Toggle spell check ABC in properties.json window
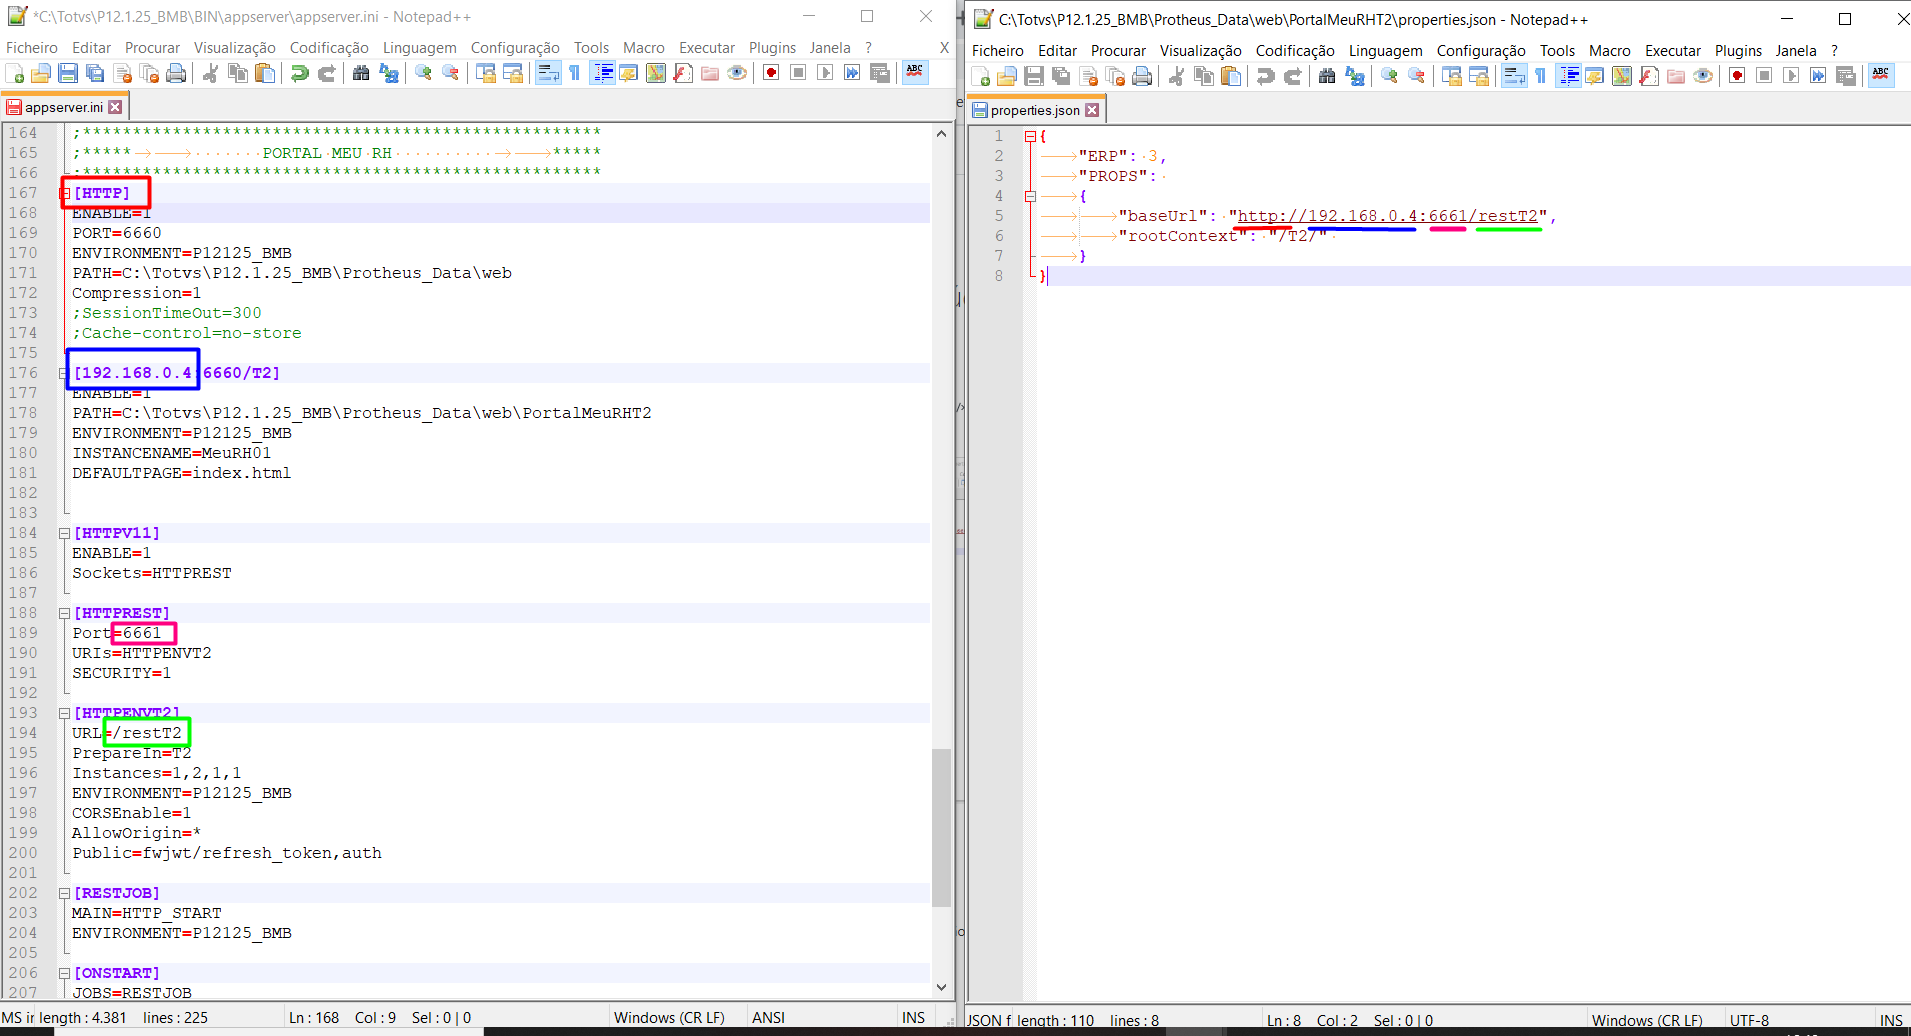Image resolution: width=1911 pixels, height=1036 pixels. tap(1881, 75)
